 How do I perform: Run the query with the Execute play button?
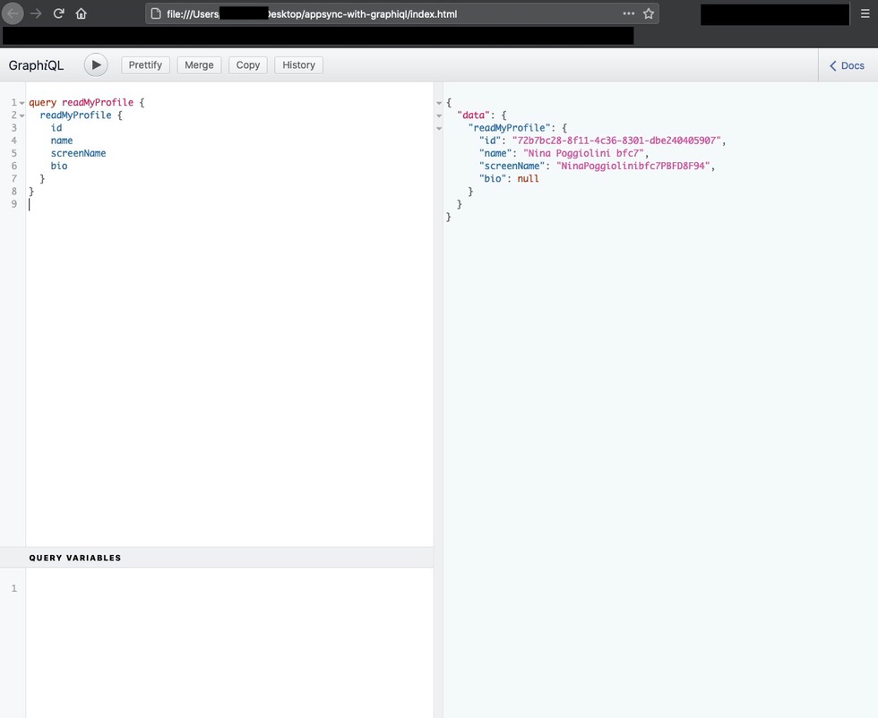(95, 65)
